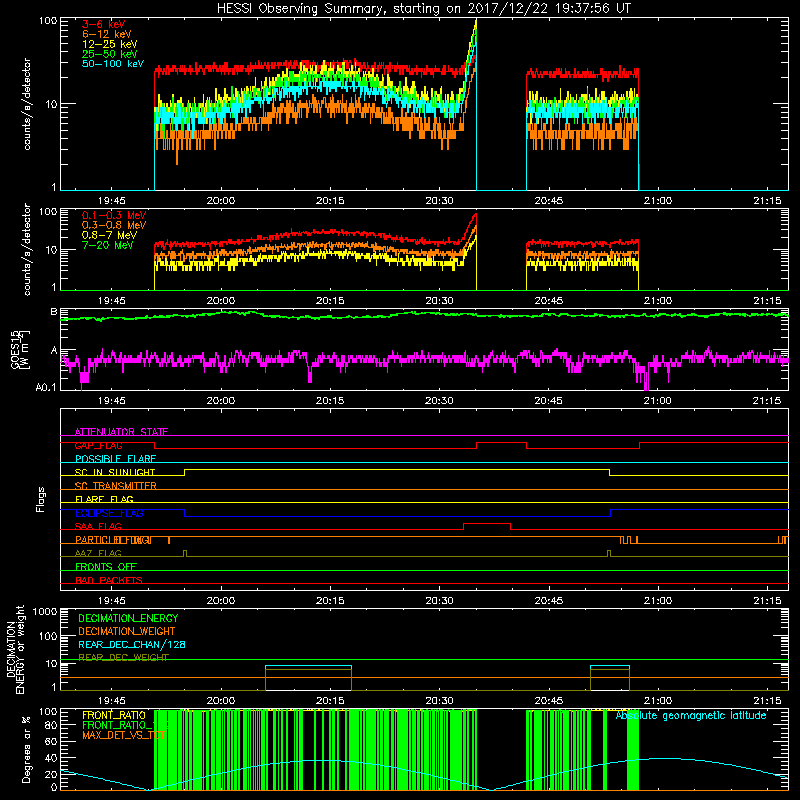Click the 21:00 tick under keV panel

[658, 201]
